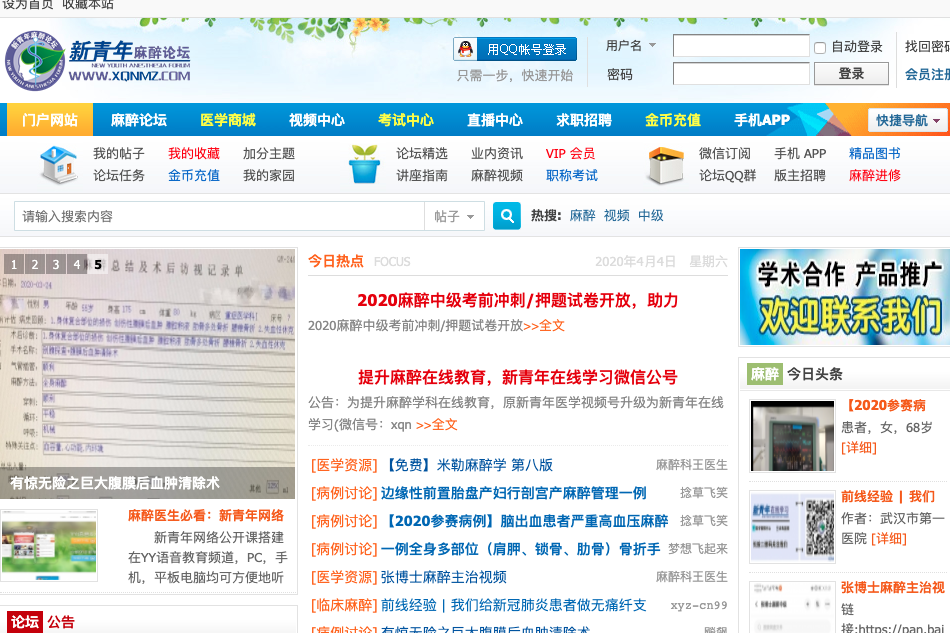This screenshot has width=950, height=633.
Task: Click hot search term 中级
Action: (651, 216)
